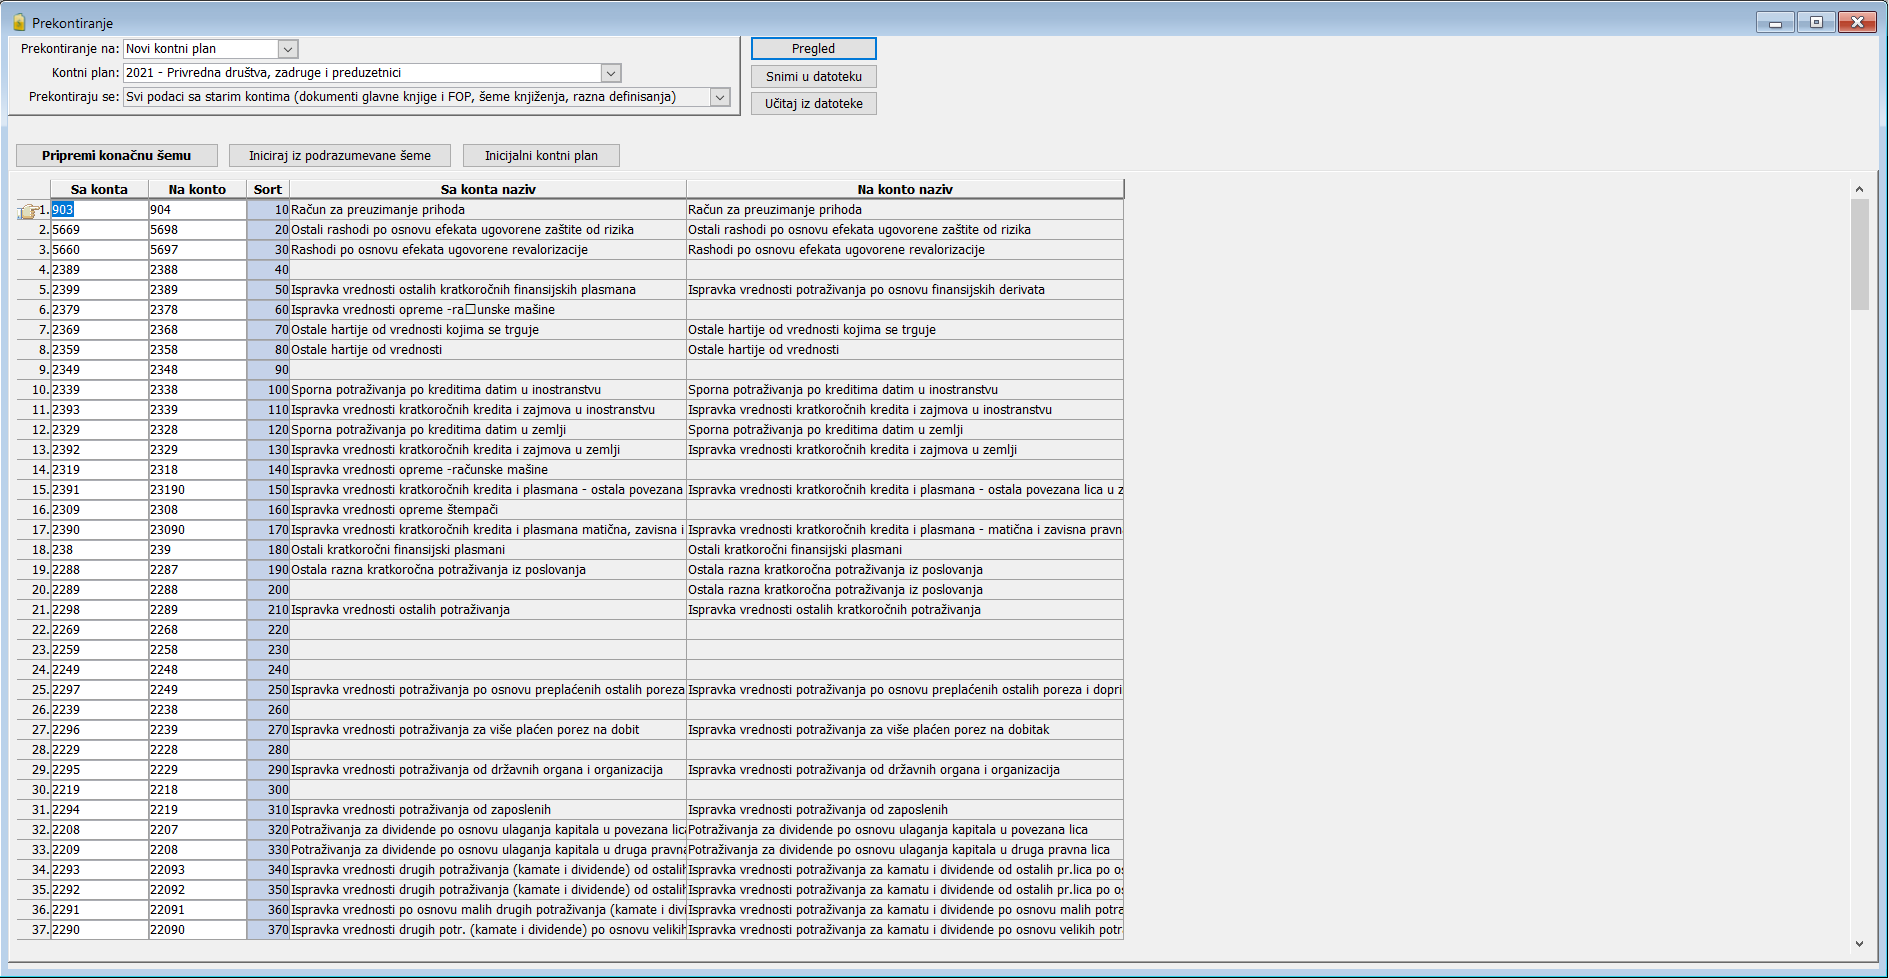Click the Inicijalni kontni plan button
1889x979 pixels.
(541, 155)
